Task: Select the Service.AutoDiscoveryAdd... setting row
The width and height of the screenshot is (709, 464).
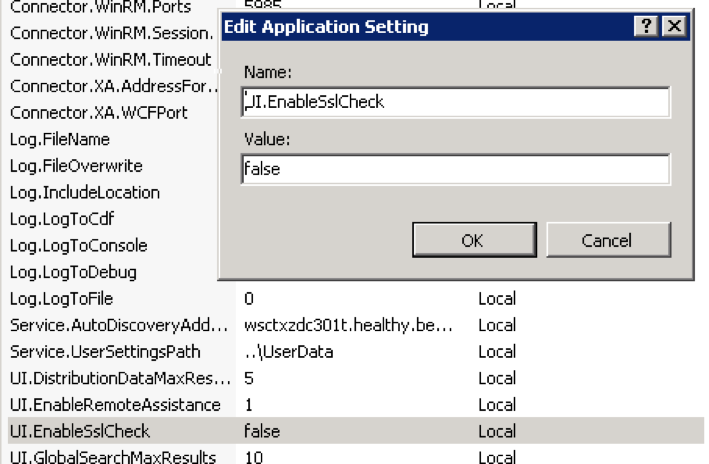Action: point(120,325)
